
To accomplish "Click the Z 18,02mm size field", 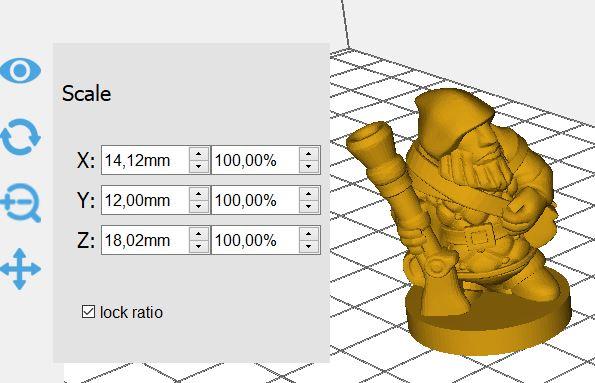I will pyautogui.click(x=145, y=240).
